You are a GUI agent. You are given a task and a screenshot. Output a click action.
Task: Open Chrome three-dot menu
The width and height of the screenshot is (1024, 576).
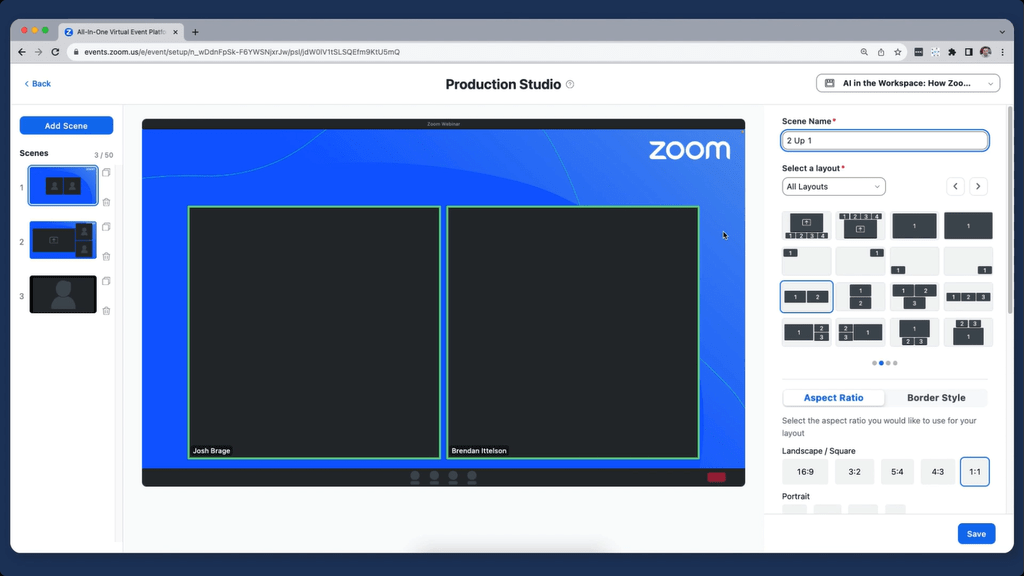click(x=1002, y=52)
